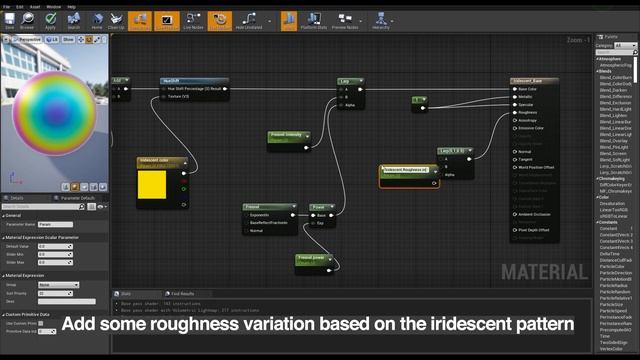The height and width of the screenshot is (360, 640).
Task: Click the property matrix grid icon
Action: pyautogui.click(x=91, y=207)
